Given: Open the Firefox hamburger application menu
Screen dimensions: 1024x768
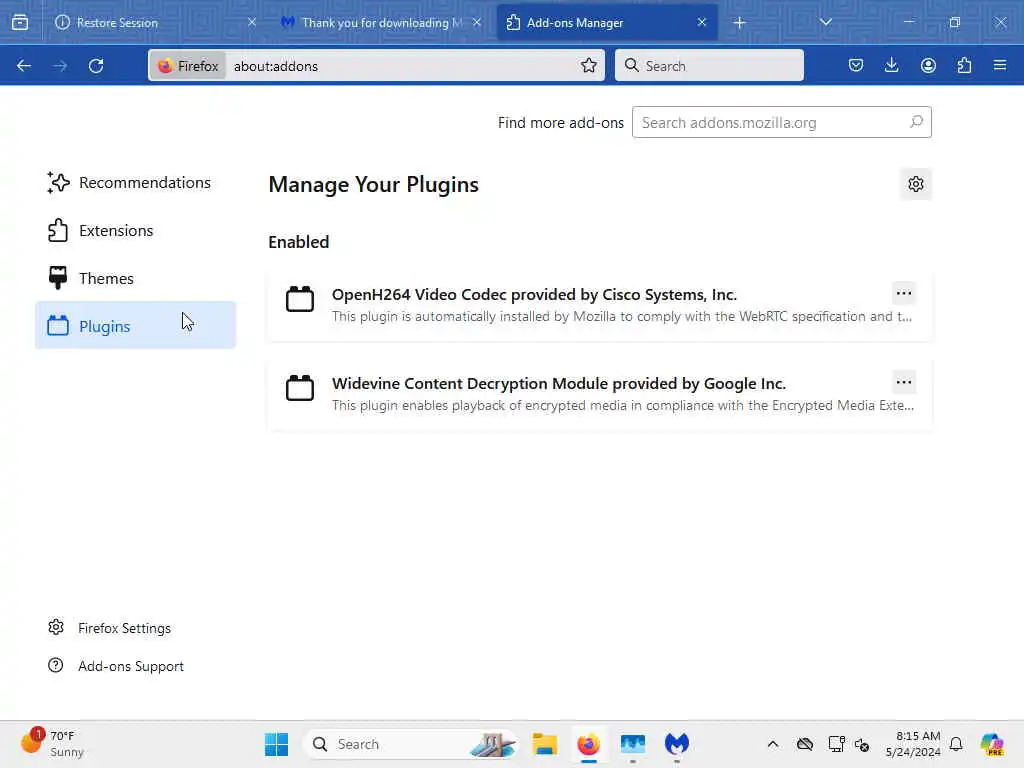Looking at the screenshot, I should pos(1000,65).
